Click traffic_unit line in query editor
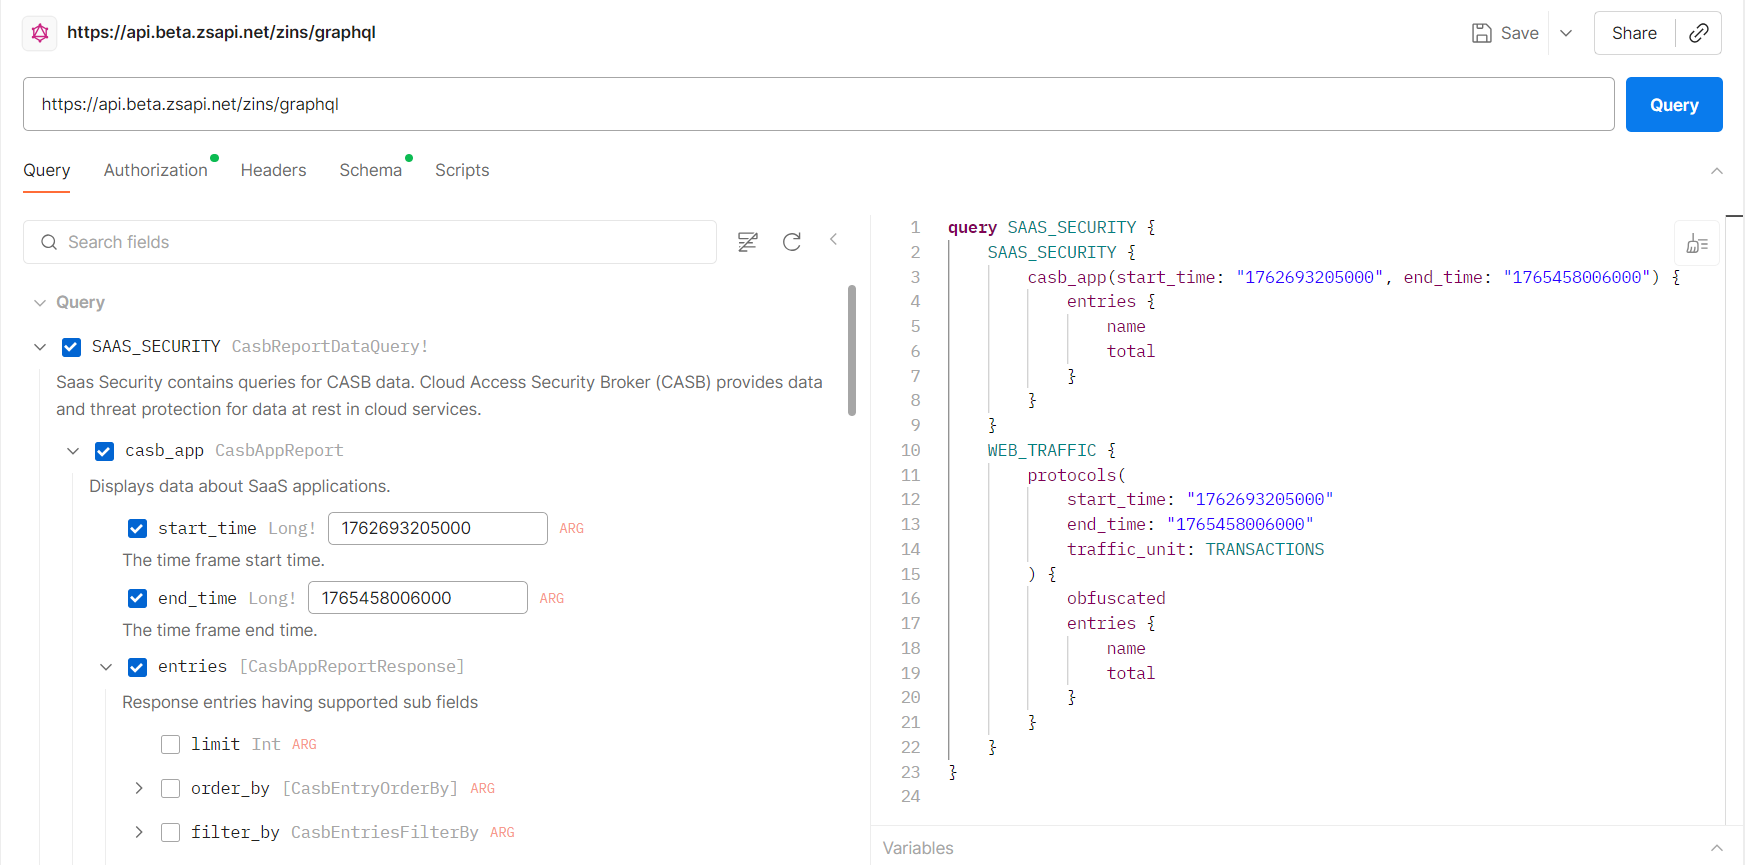The image size is (1746, 865). click(1195, 549)
